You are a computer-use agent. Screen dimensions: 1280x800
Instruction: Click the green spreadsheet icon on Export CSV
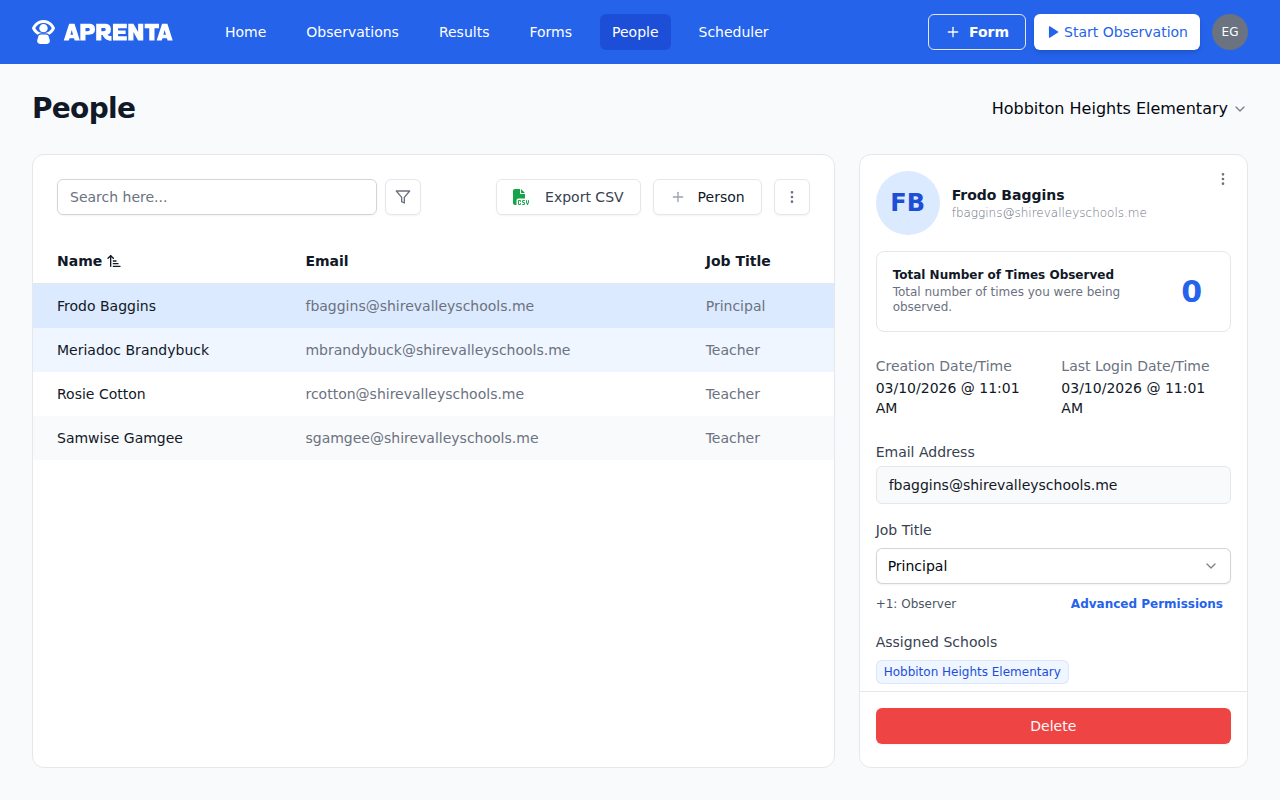point(521,197)
